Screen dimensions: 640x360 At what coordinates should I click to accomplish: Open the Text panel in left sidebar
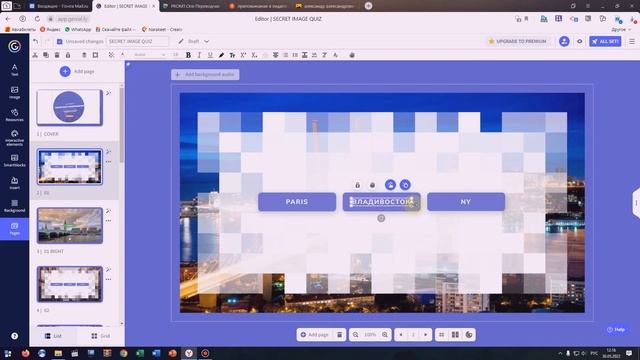(x=14, y=70)
